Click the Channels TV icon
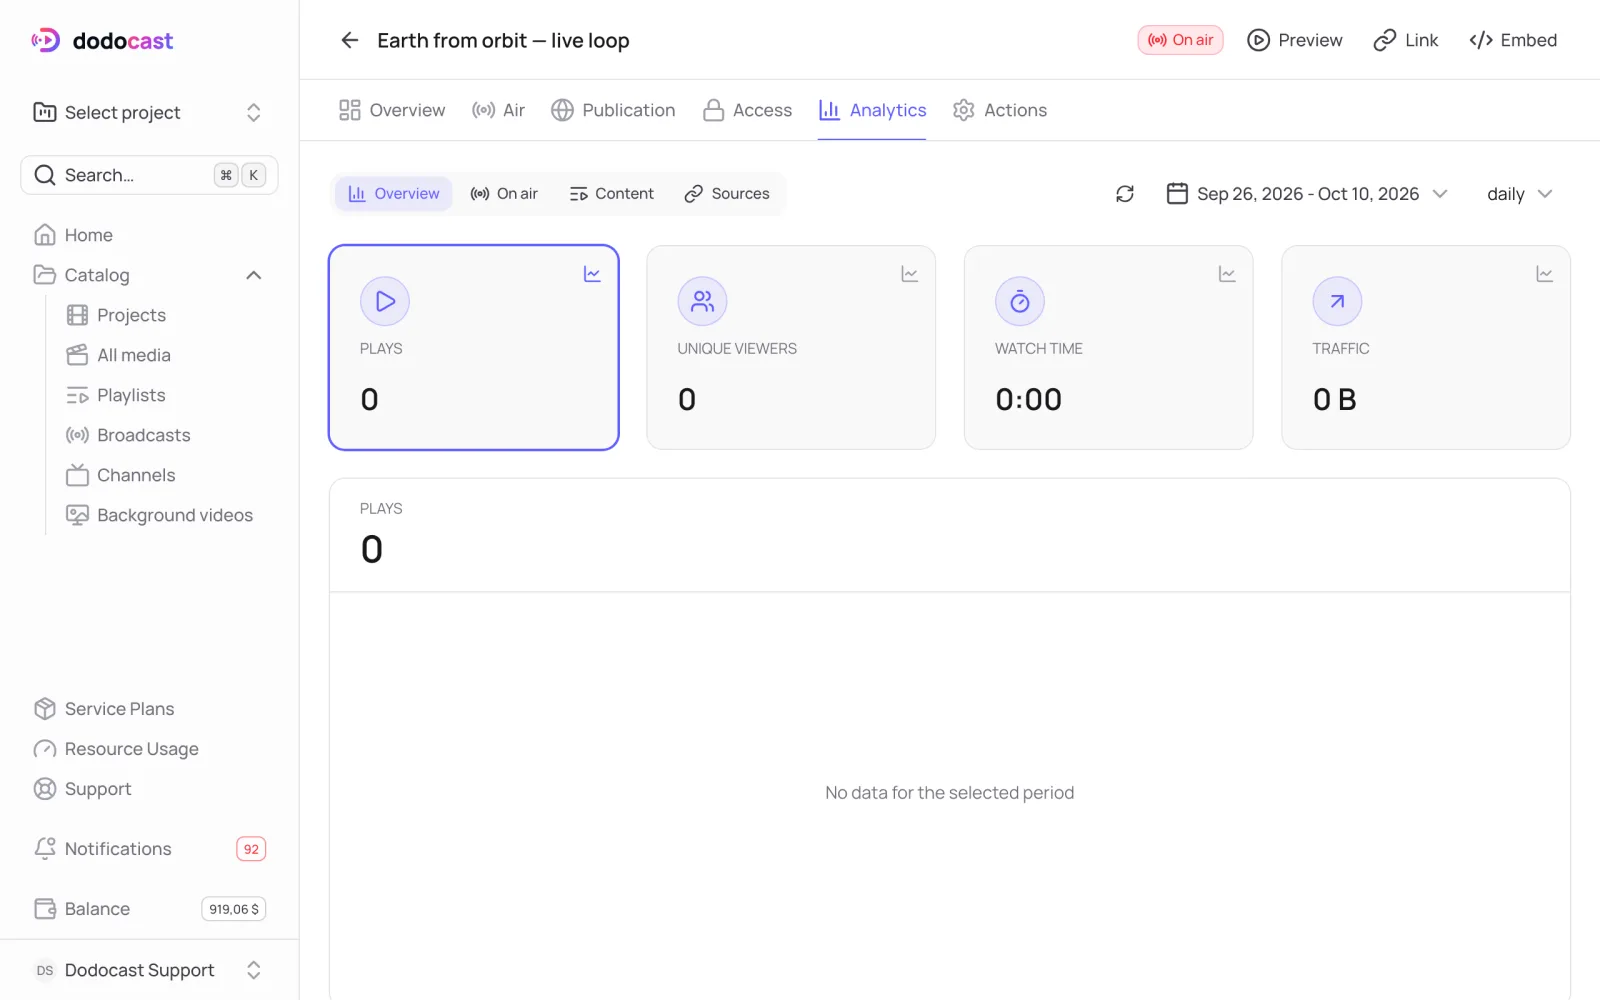 77,475
